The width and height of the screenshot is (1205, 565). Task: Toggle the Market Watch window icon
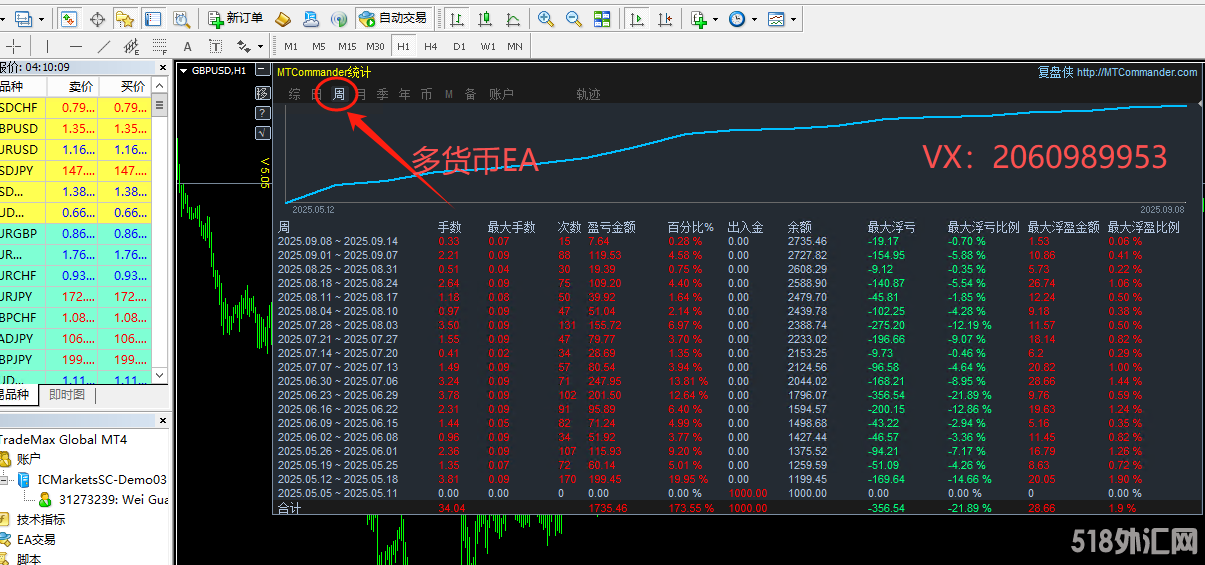69,18
